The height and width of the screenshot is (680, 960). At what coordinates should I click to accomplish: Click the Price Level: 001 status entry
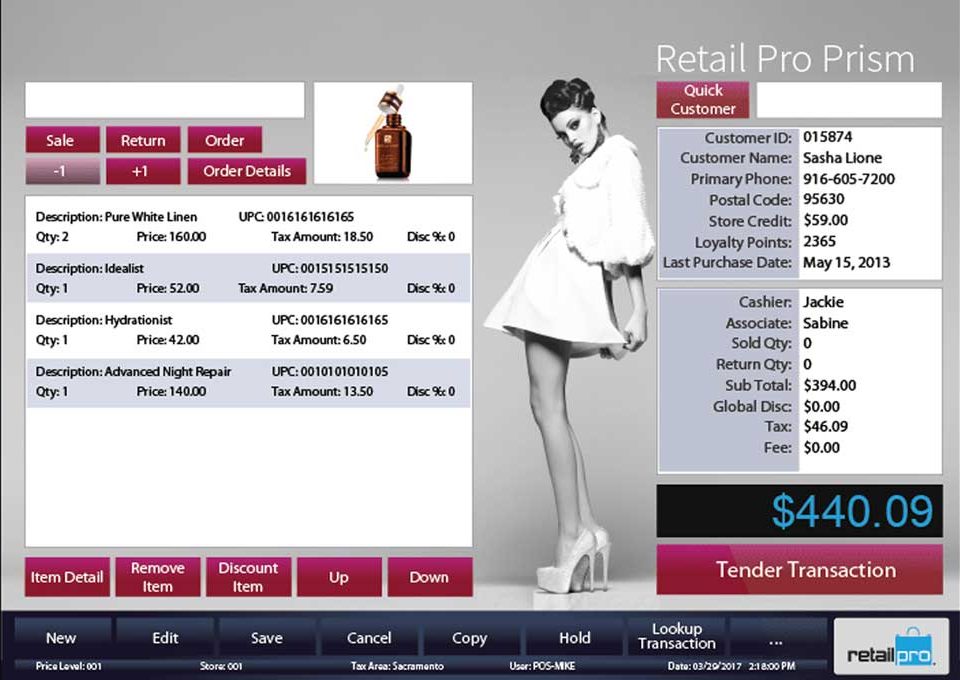pyautogui.click(x=69, y=666)
